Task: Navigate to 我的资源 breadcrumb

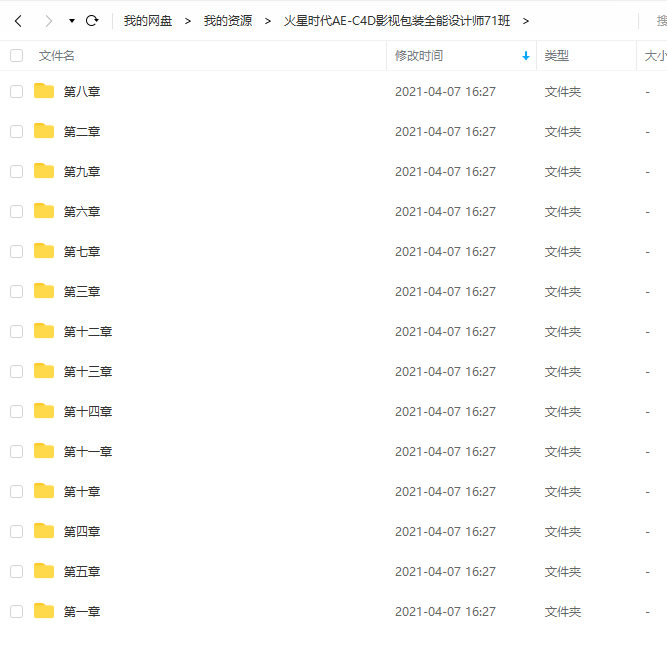Action: tap(227, 21)
